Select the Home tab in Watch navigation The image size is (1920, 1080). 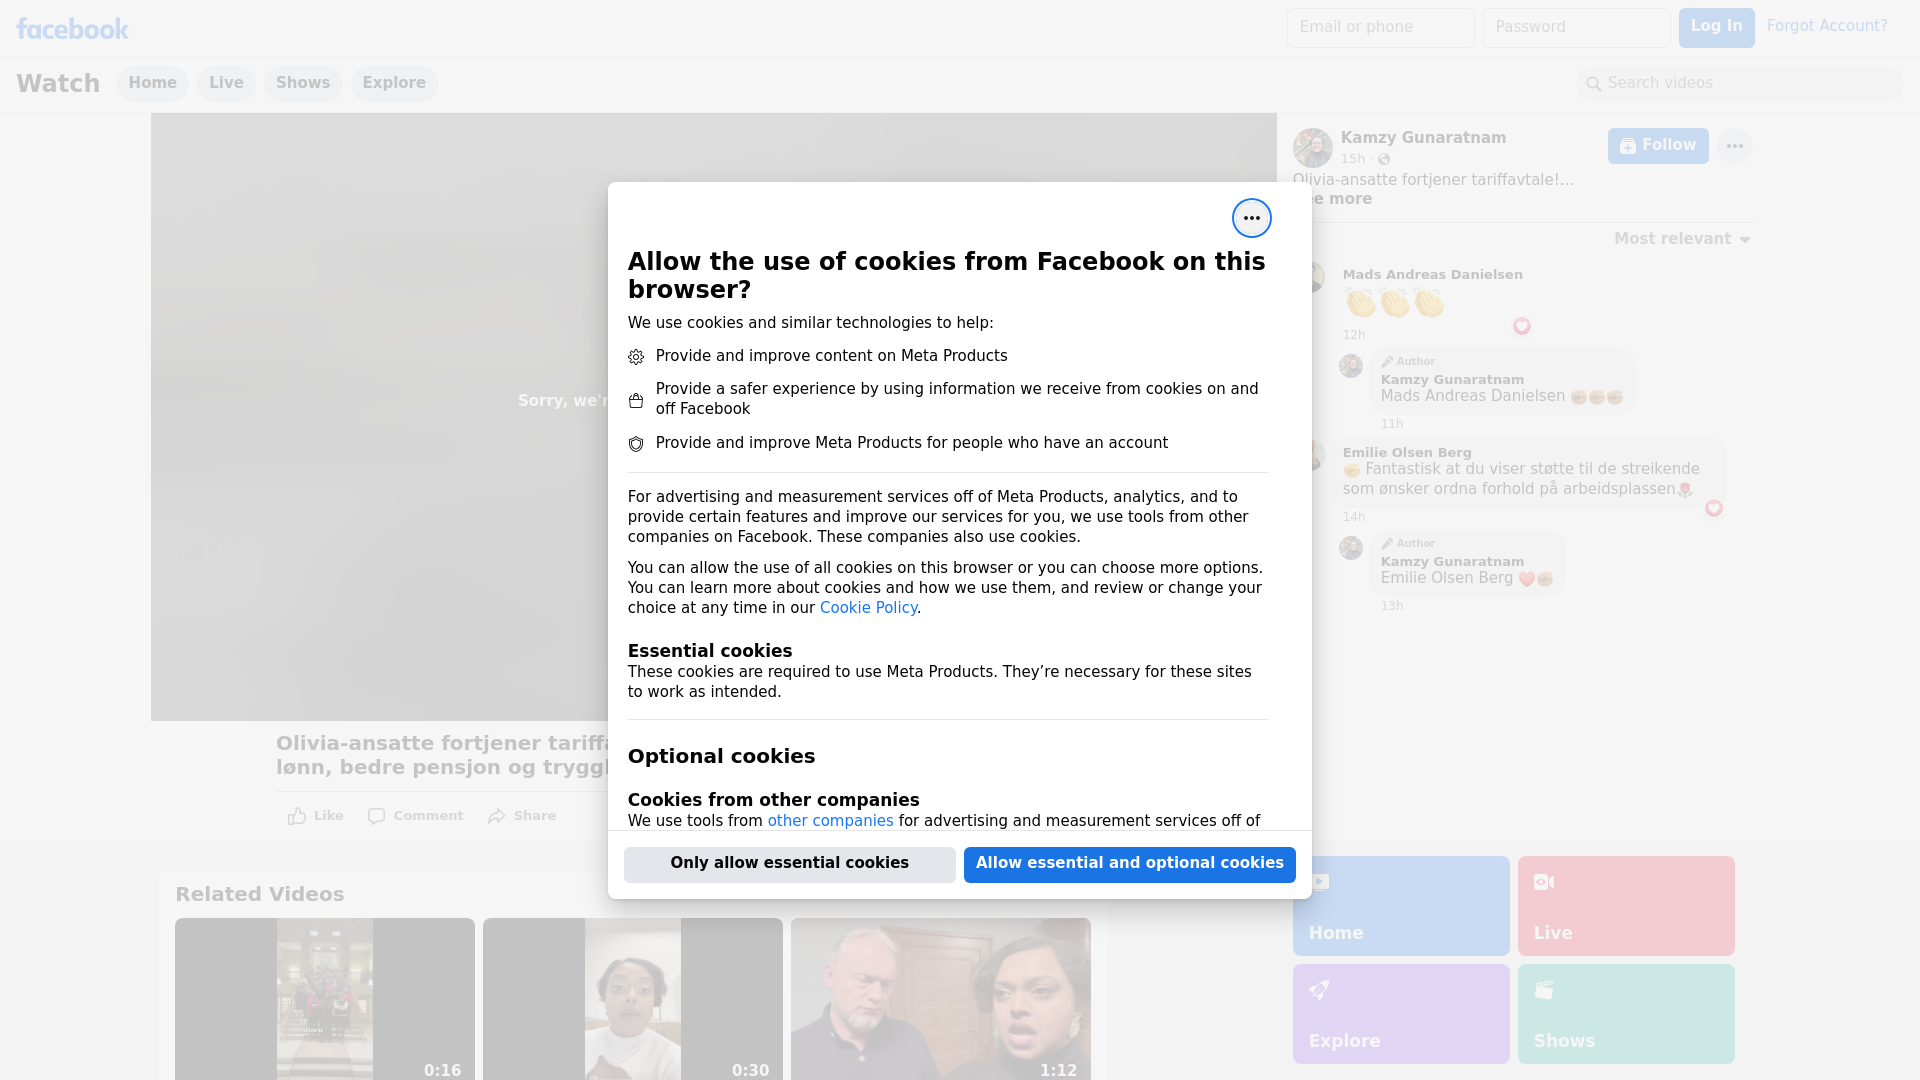pos(152,83)
